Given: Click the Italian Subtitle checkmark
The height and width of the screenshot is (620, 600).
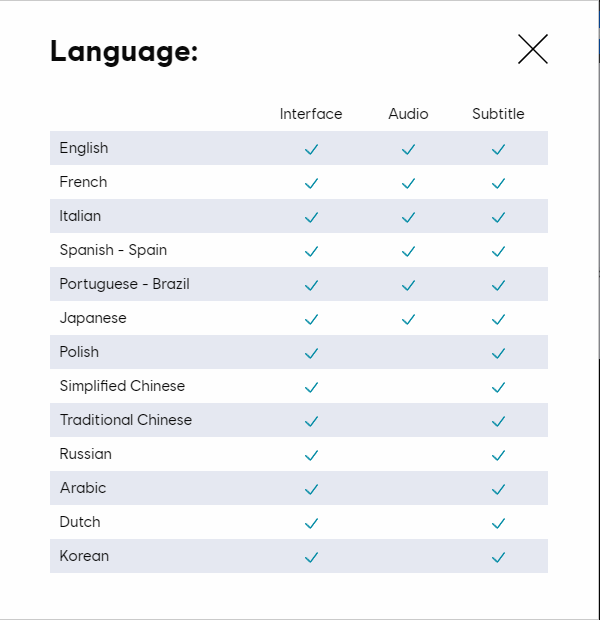Looking at the screenshot, I should [x=498, y=217].
